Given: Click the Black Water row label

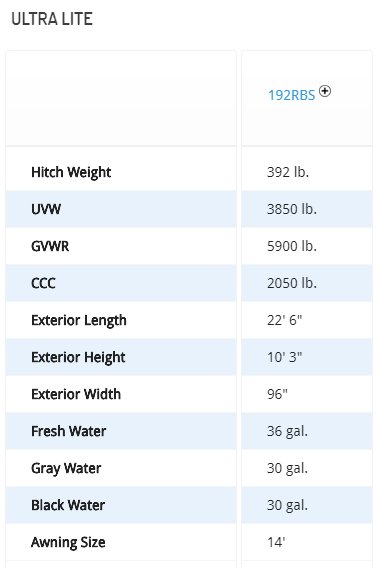Looking at the screenshot, I should click(68, 505).
